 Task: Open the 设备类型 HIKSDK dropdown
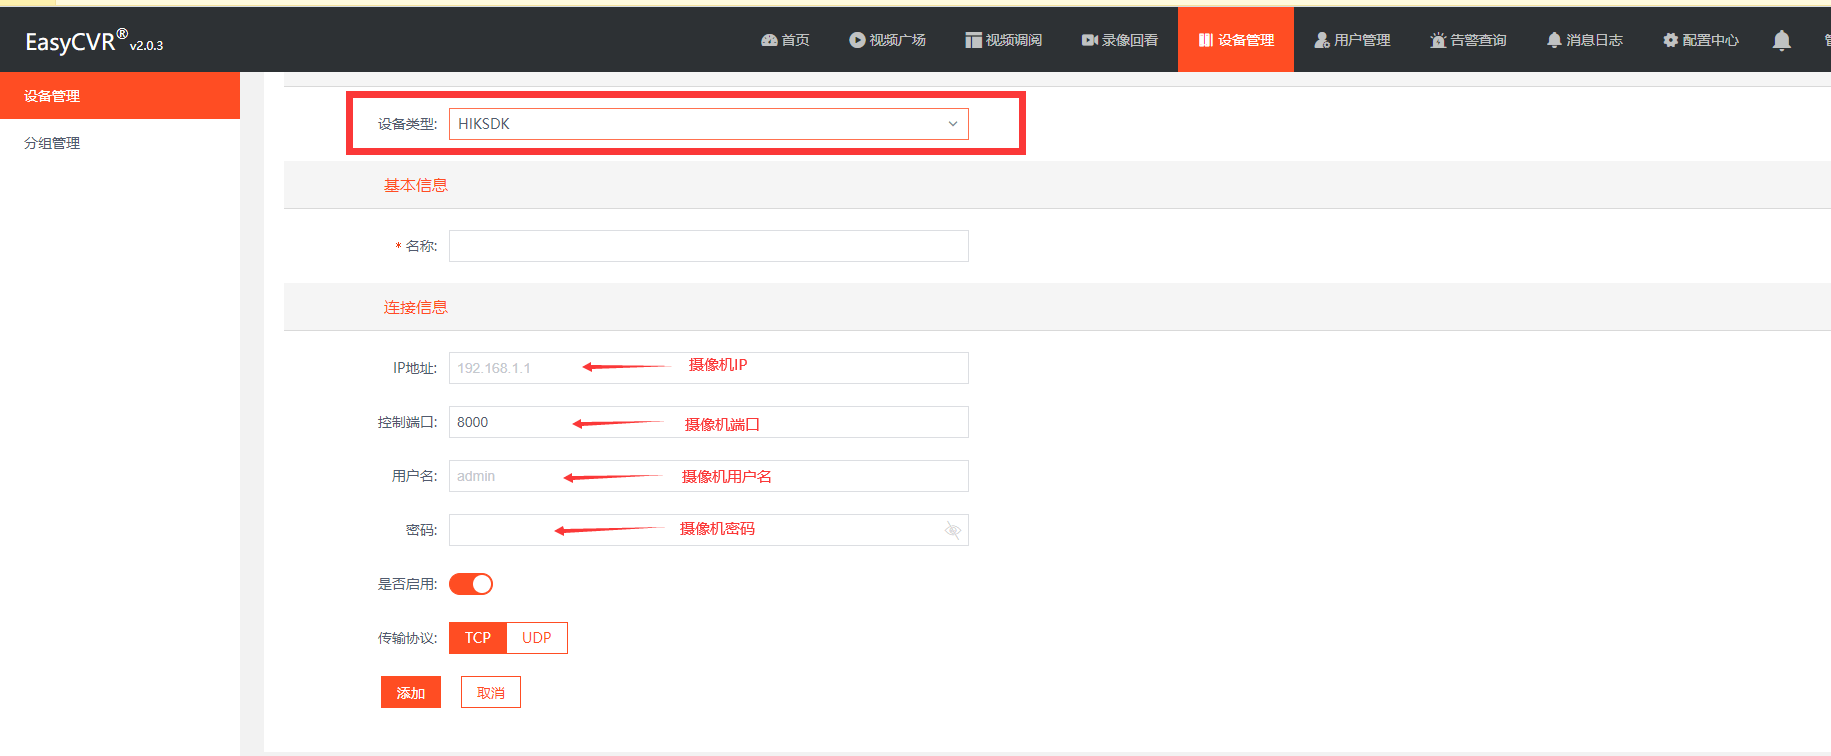708,124
